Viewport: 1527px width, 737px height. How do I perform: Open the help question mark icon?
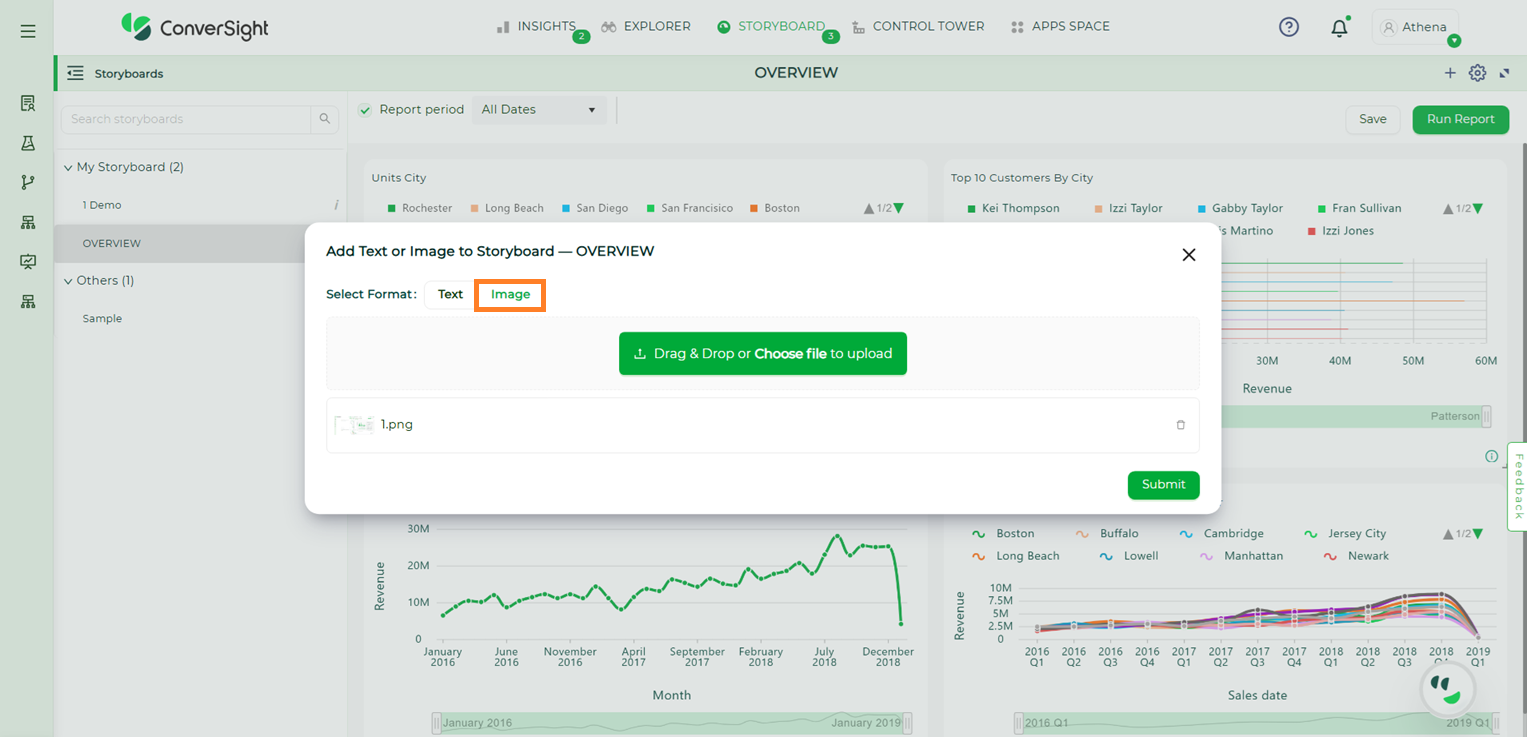tap(1289, 27)
